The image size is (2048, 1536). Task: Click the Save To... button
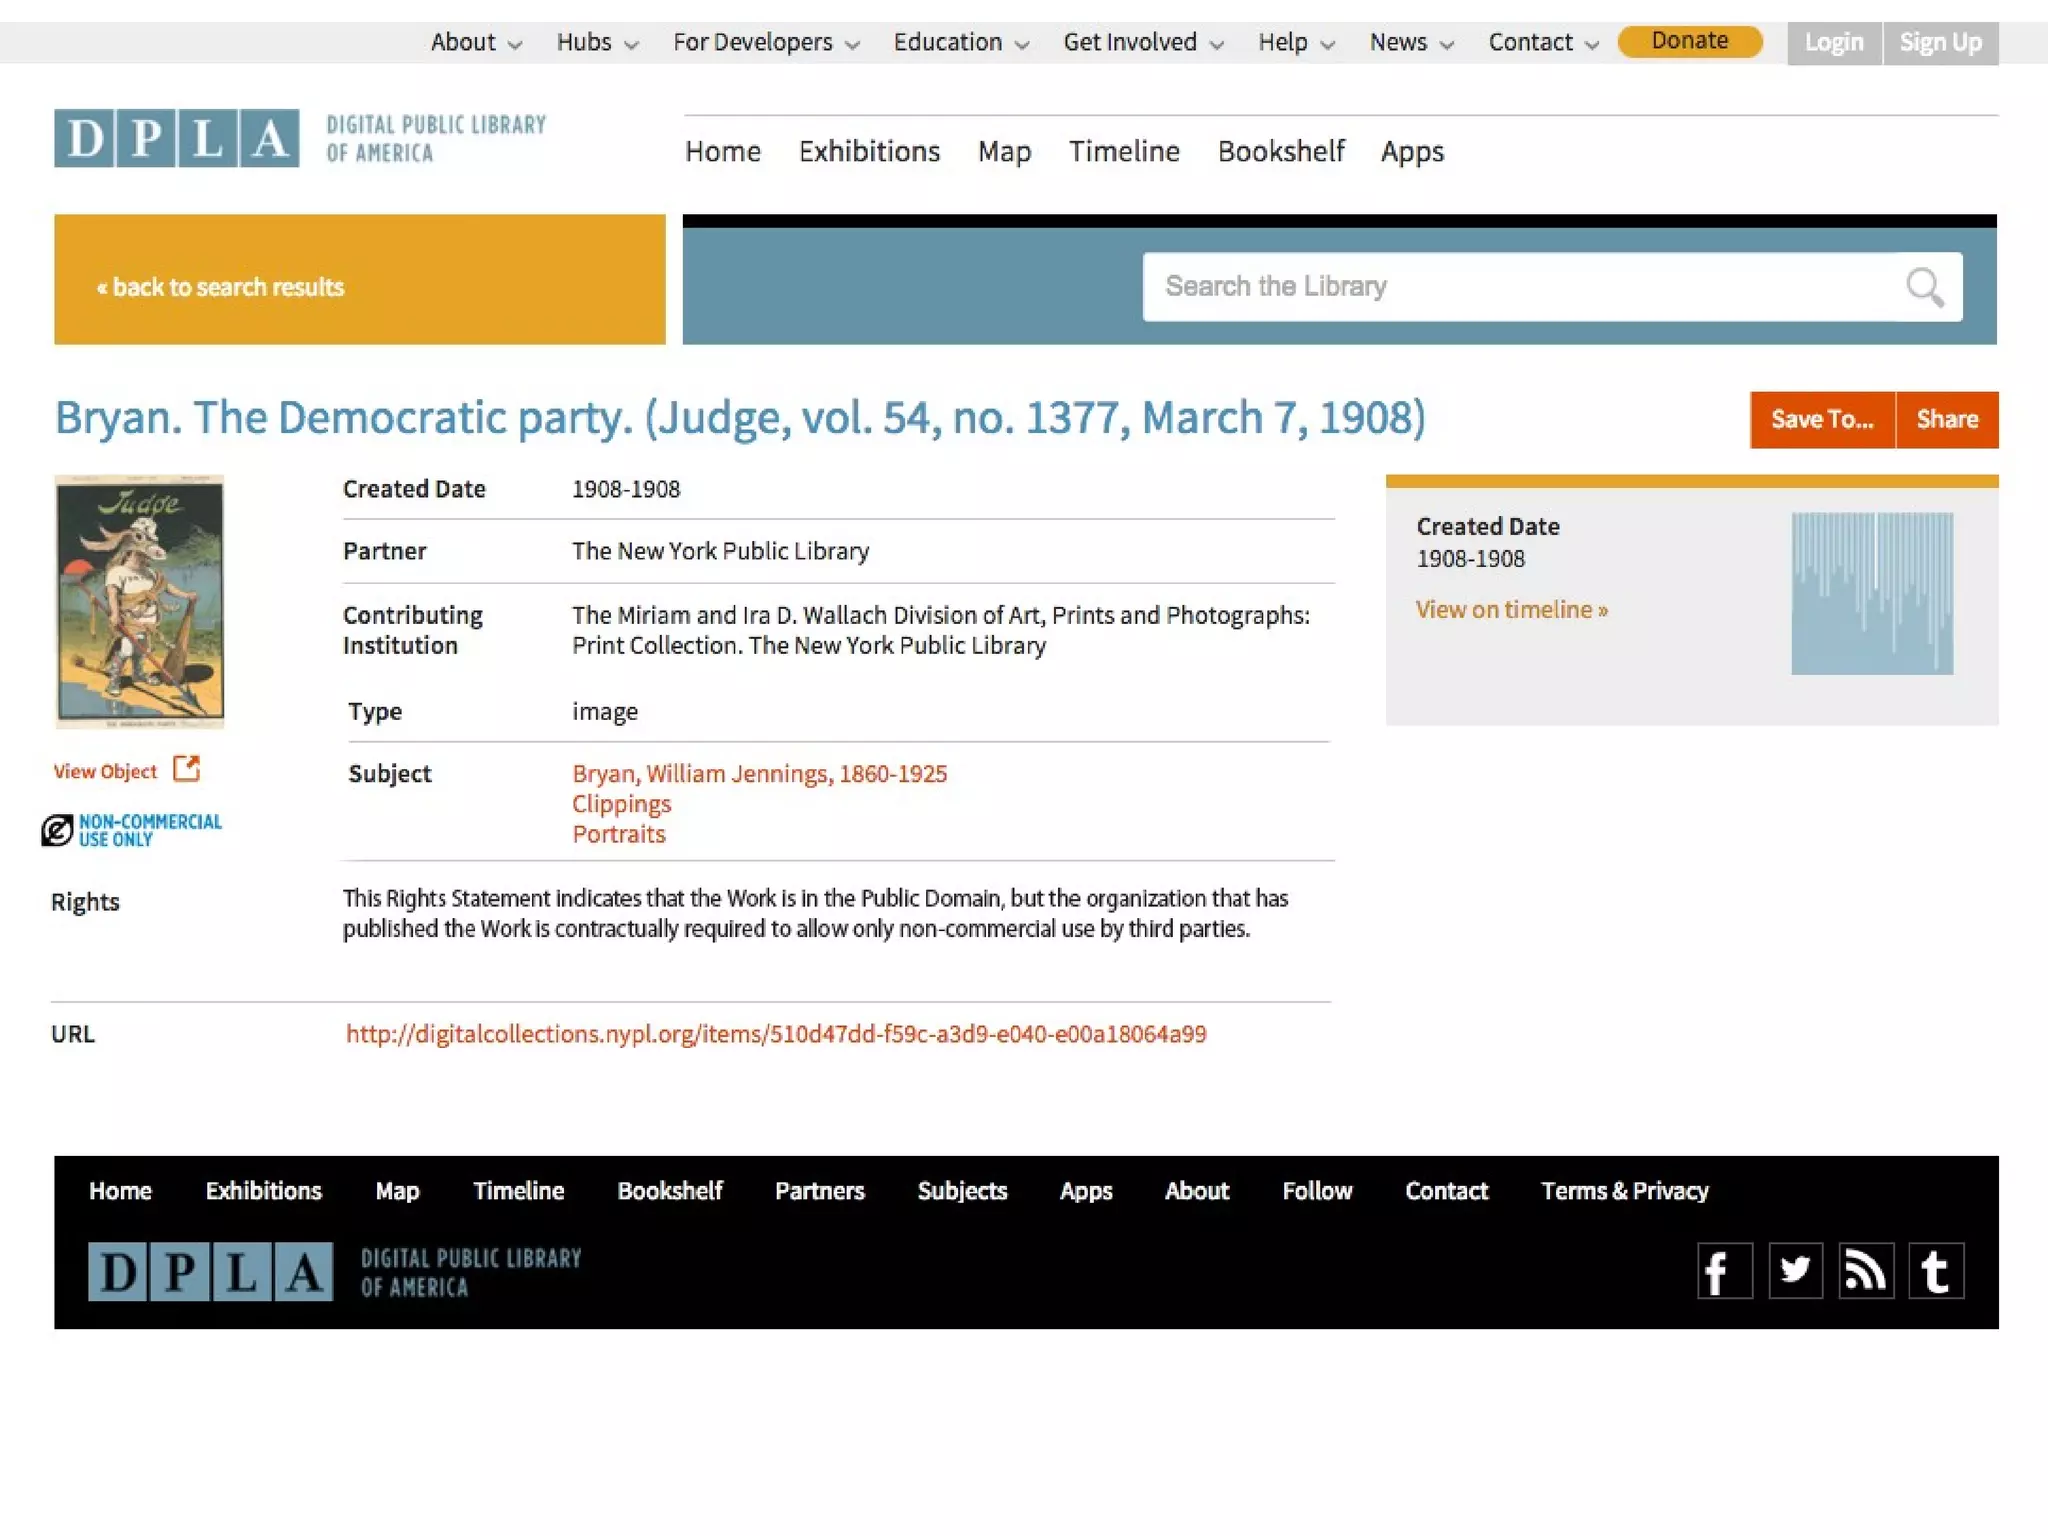[x=1821, y=420]
